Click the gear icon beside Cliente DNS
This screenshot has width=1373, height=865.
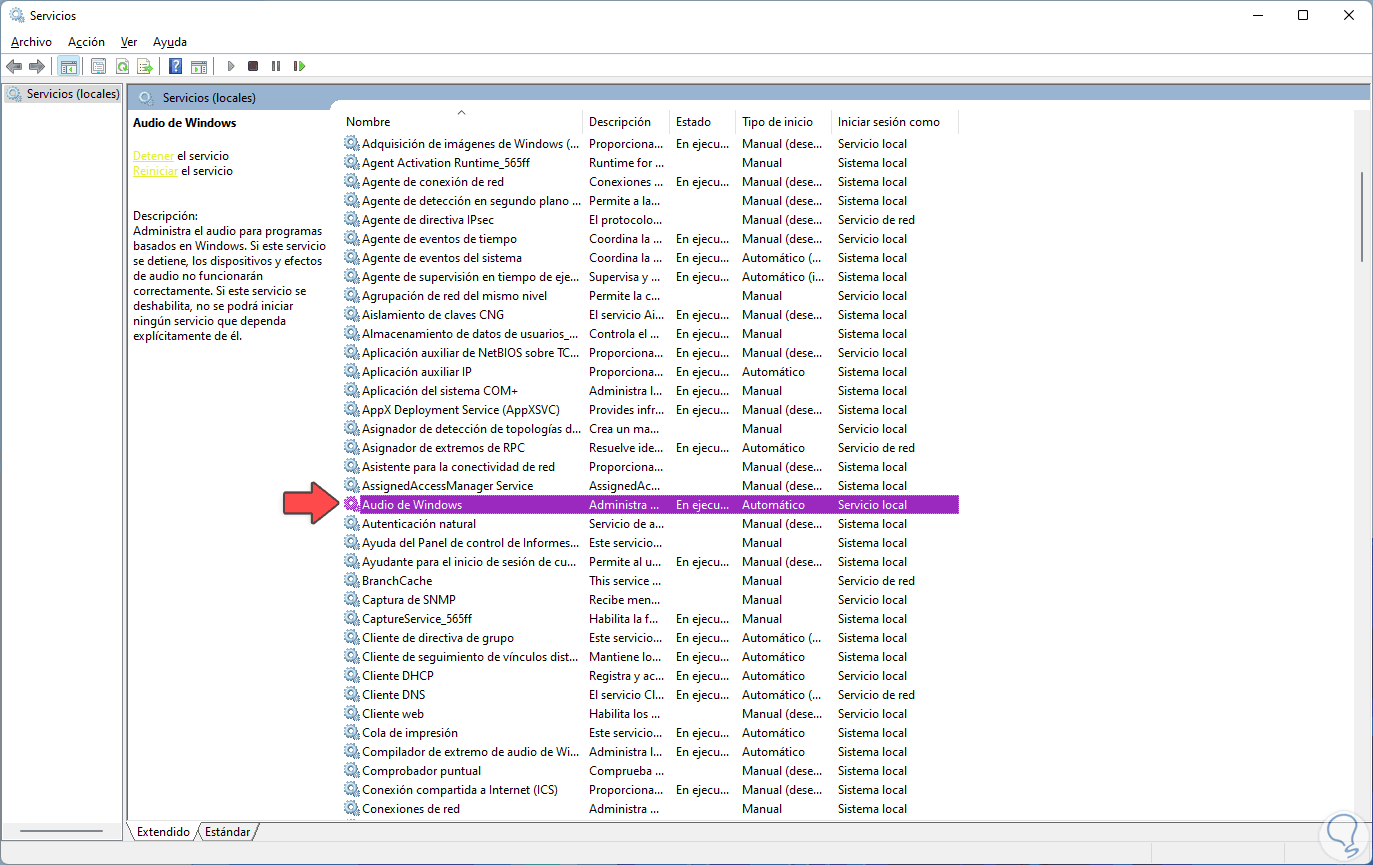351,695
